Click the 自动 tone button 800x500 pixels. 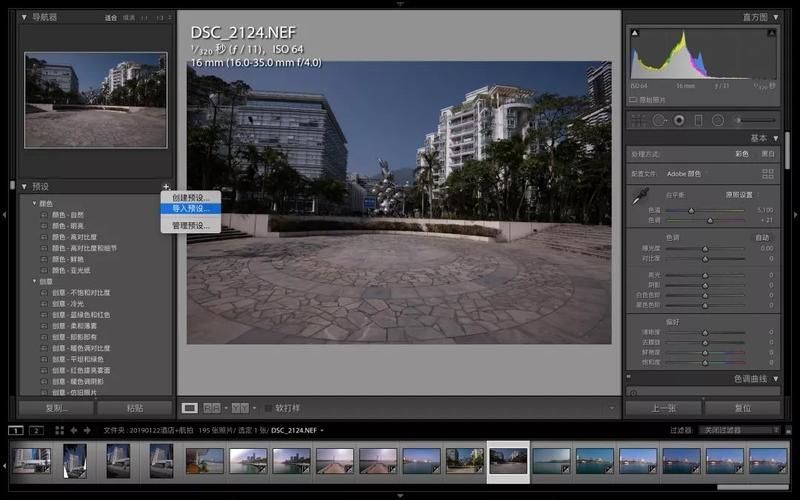762,238
